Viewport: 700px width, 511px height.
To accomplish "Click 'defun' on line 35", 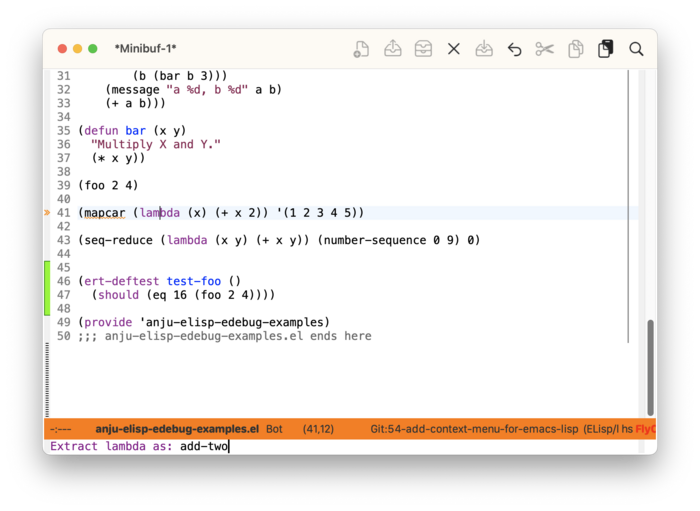I will tap(101, 131).
